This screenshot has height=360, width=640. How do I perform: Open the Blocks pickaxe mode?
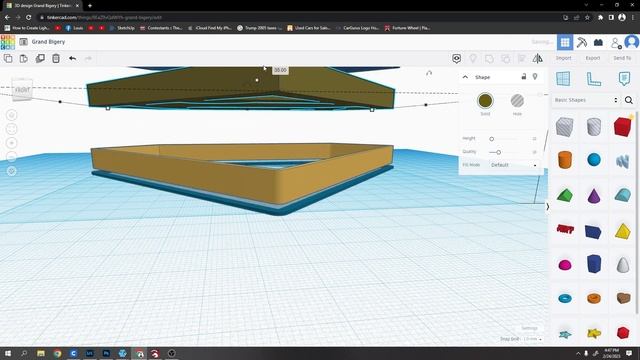coord(582,42)
